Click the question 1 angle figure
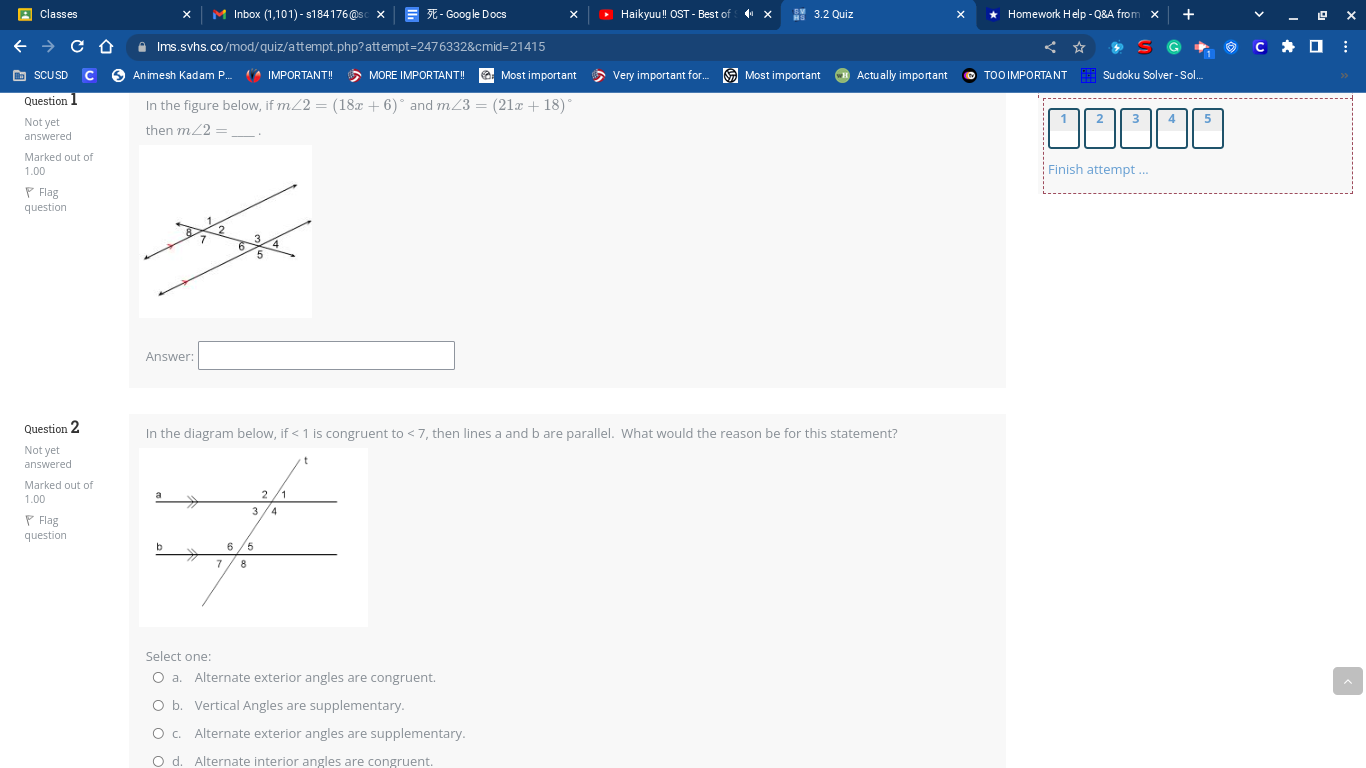This screenshot has width=1366, height=768. pos(226,232)
